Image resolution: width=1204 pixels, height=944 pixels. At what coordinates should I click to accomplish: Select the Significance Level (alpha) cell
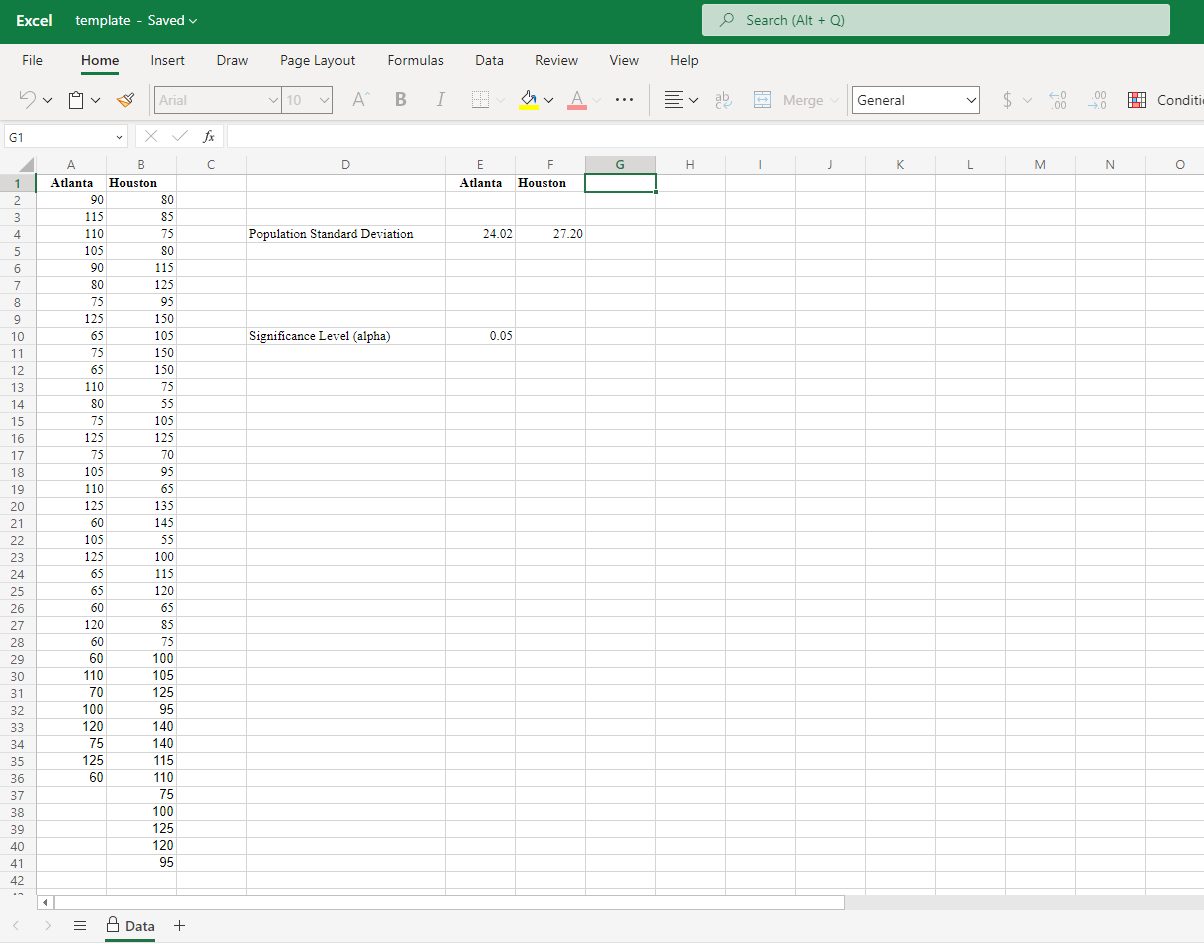click(346, 336)
